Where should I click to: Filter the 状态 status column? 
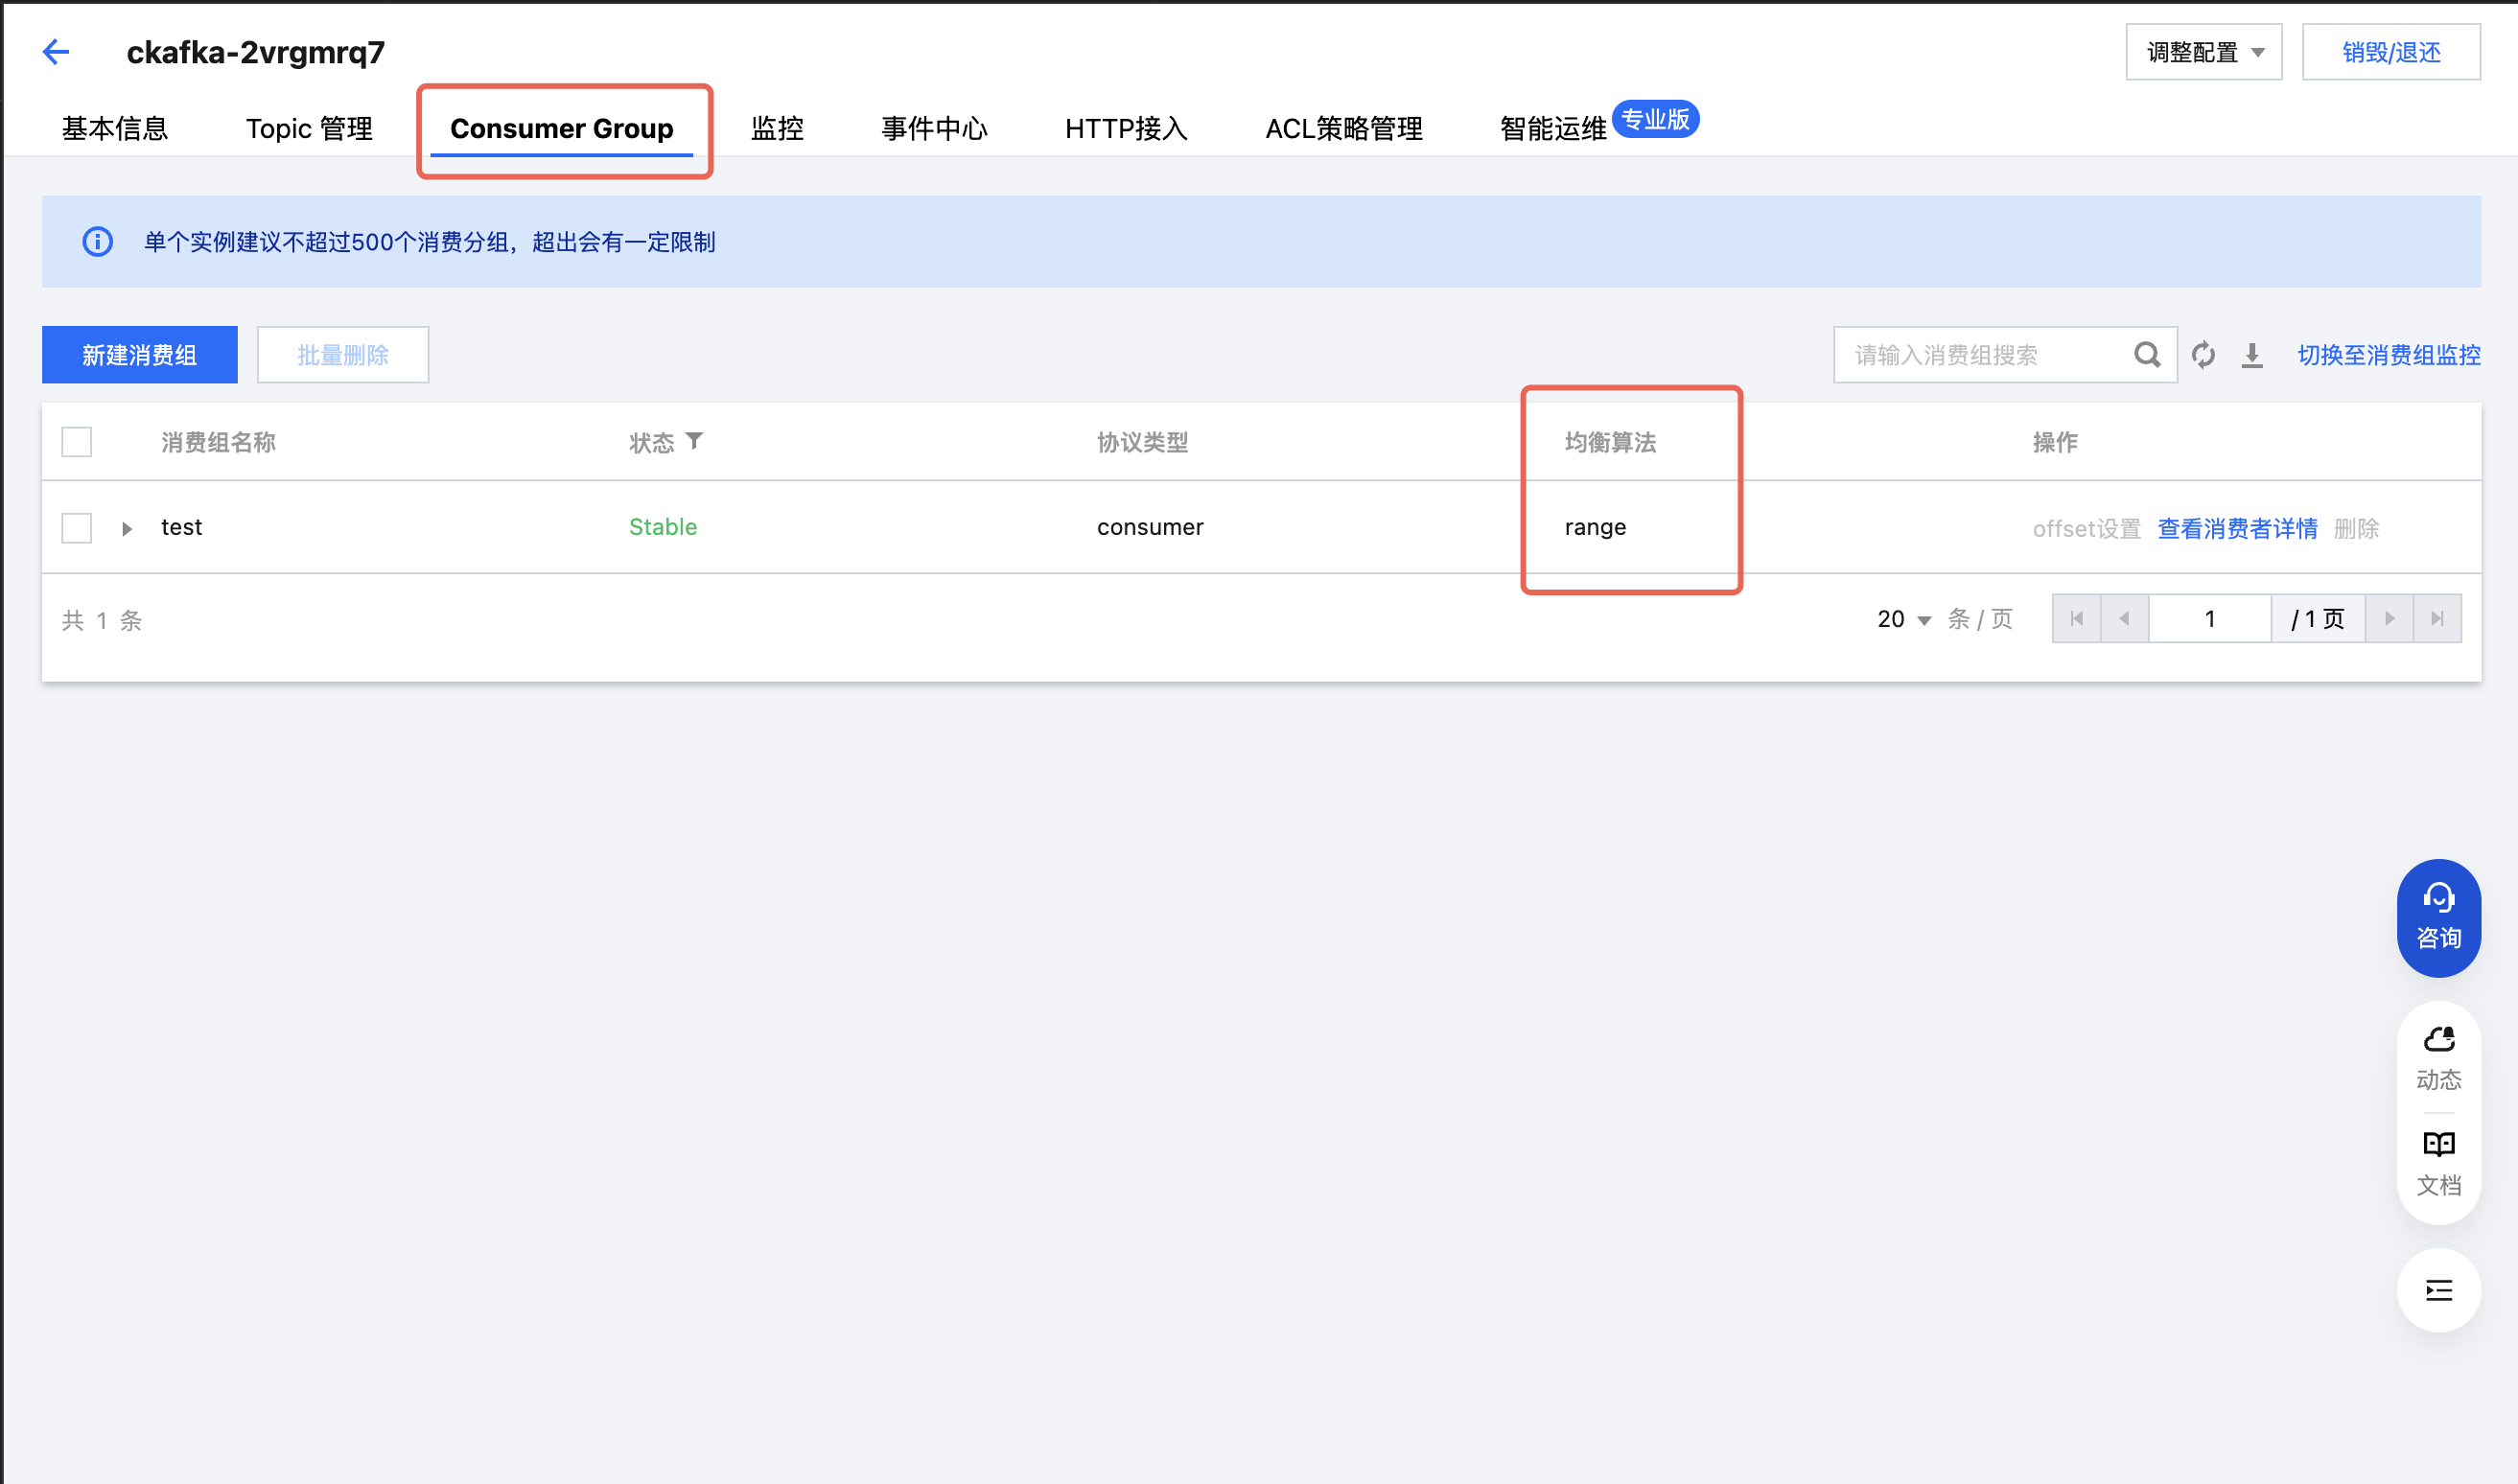[x=695, y=441]
